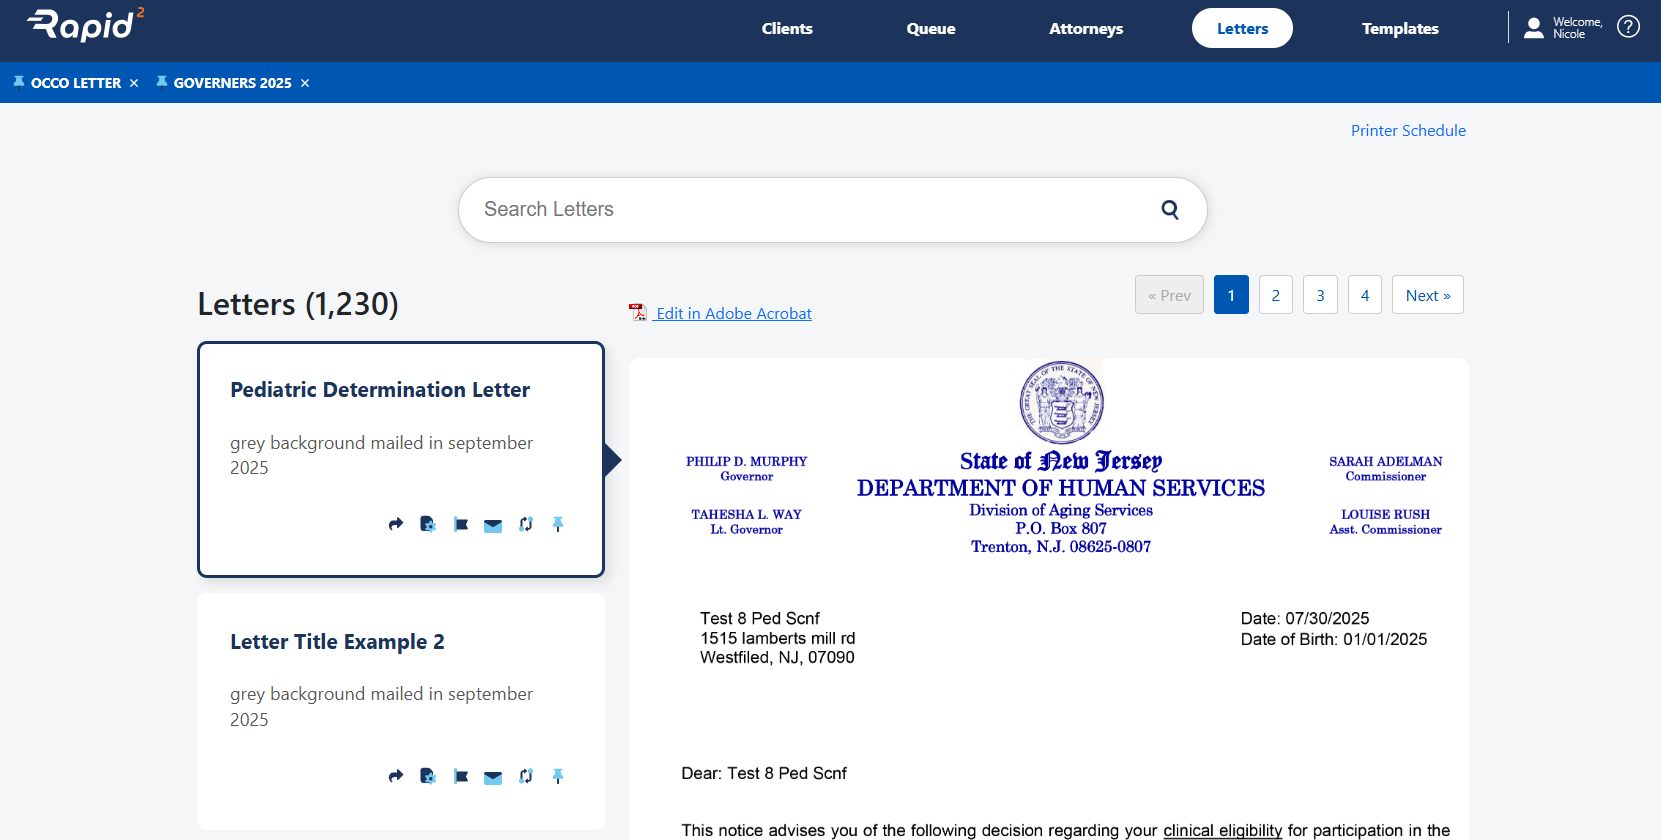
Task: Switch to the Templates tab
Action: [1399, 29]
